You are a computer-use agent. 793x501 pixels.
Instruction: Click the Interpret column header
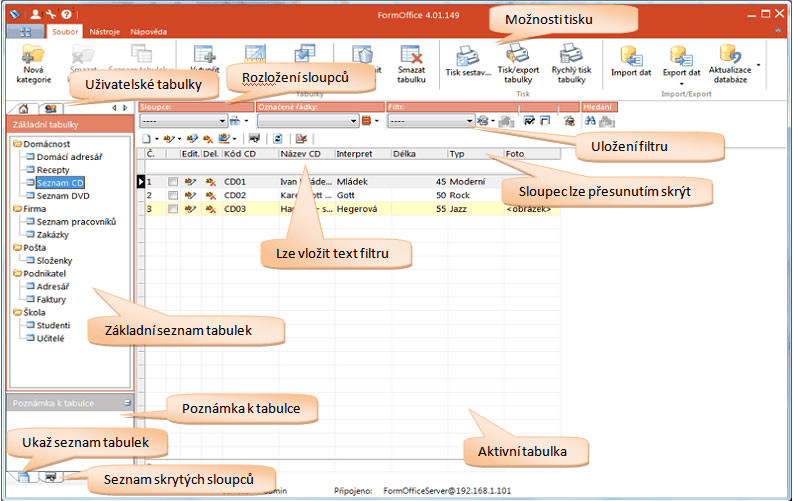click(363, 154)
